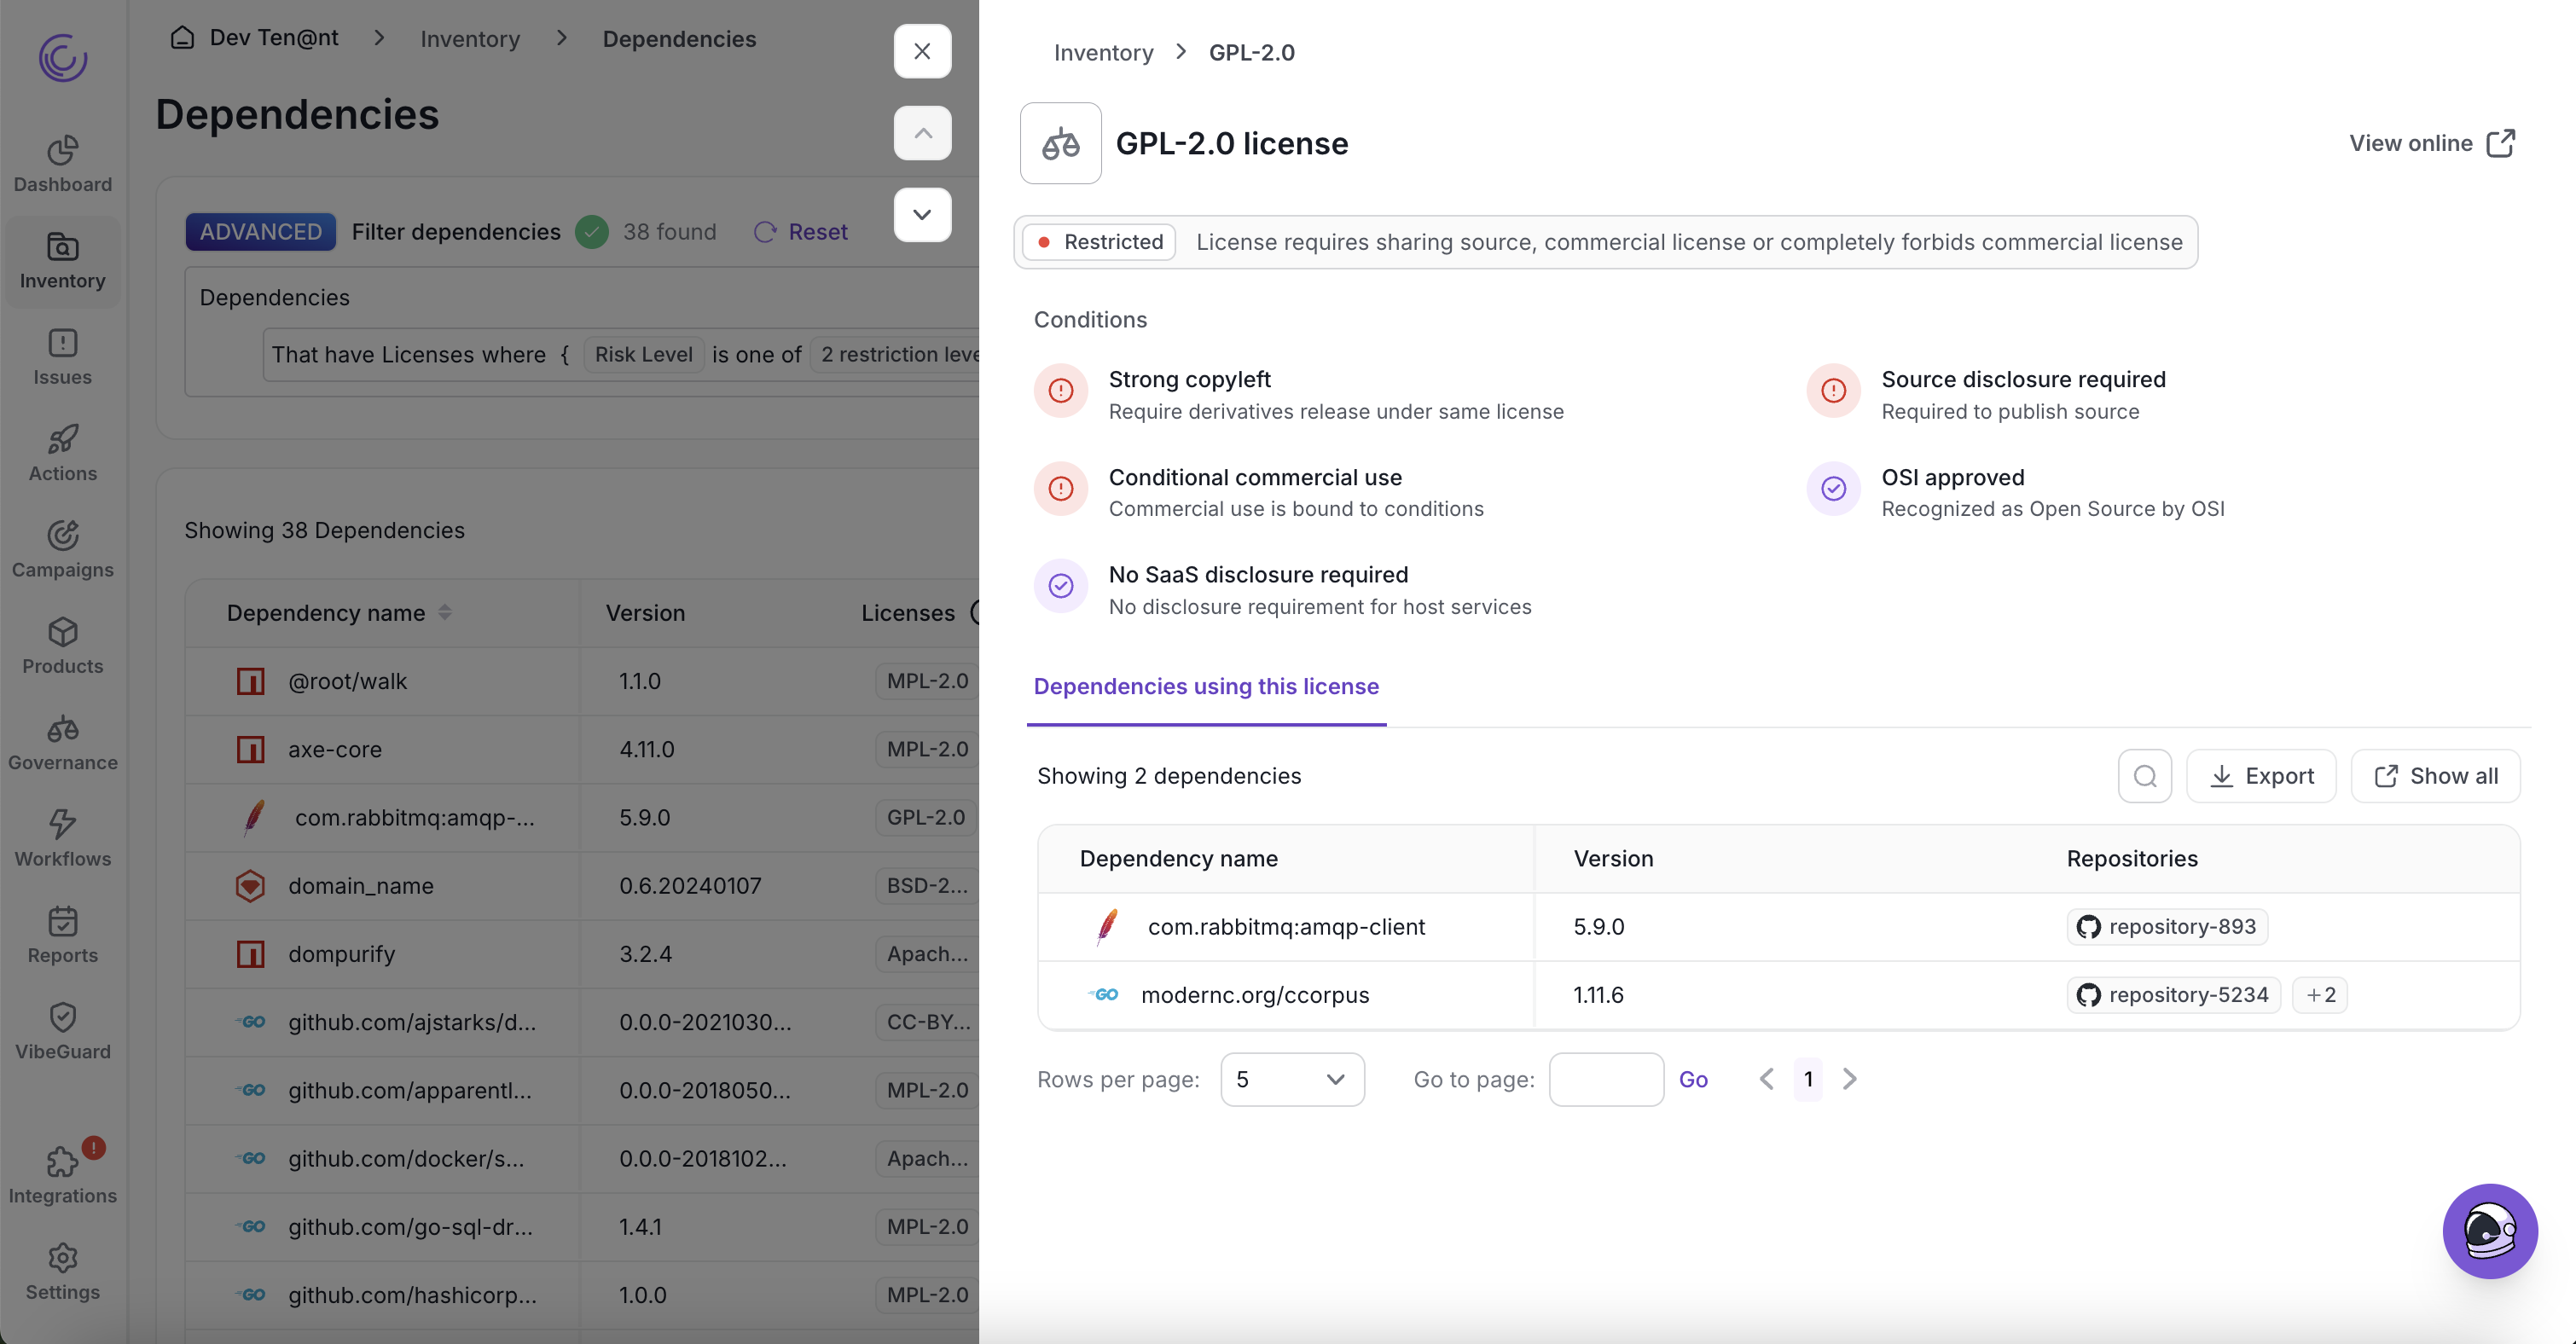Open Workflows lightning icon
The width and height of the screenshot is (2576, 1344).
coord(62,824)
